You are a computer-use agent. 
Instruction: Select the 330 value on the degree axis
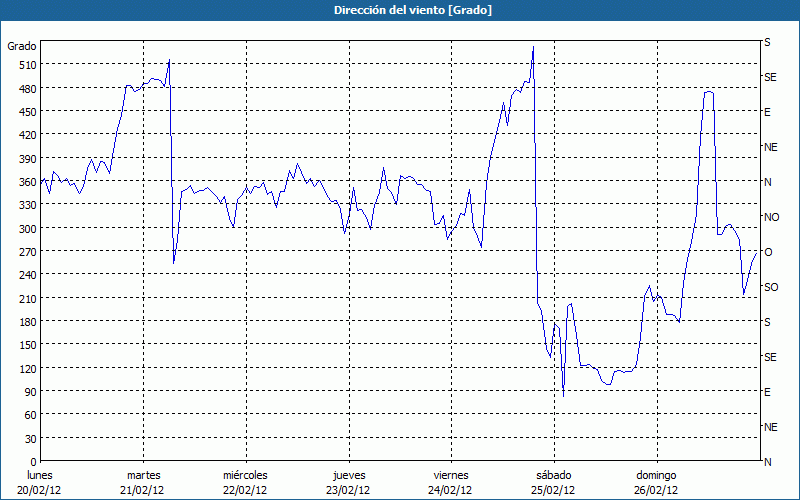click(x=27, y=205)
